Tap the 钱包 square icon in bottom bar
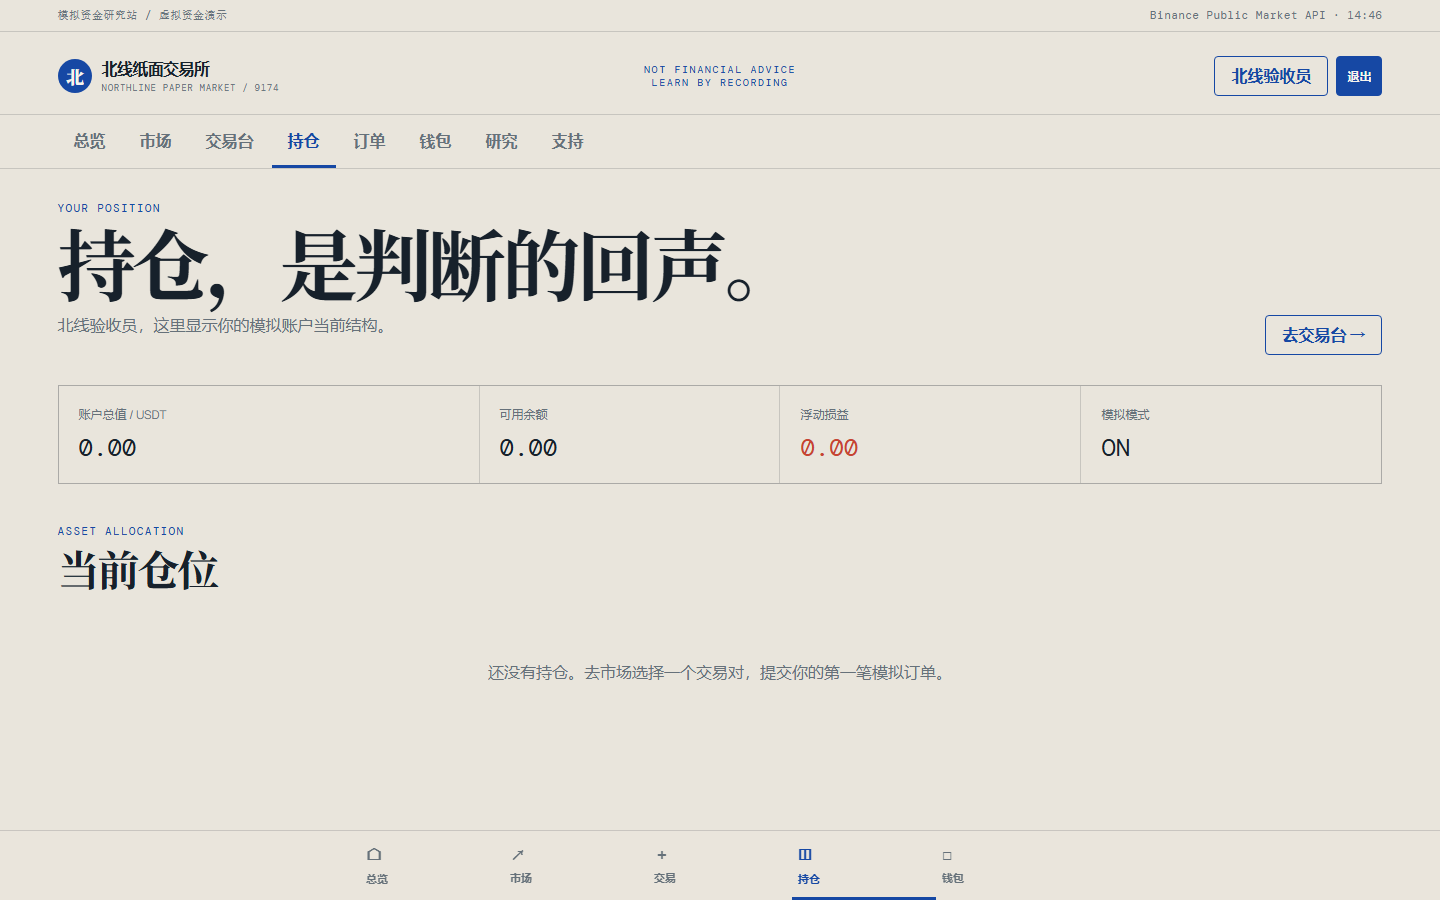The width and height of the screenshot is (1440, 900). coord(947,856)
